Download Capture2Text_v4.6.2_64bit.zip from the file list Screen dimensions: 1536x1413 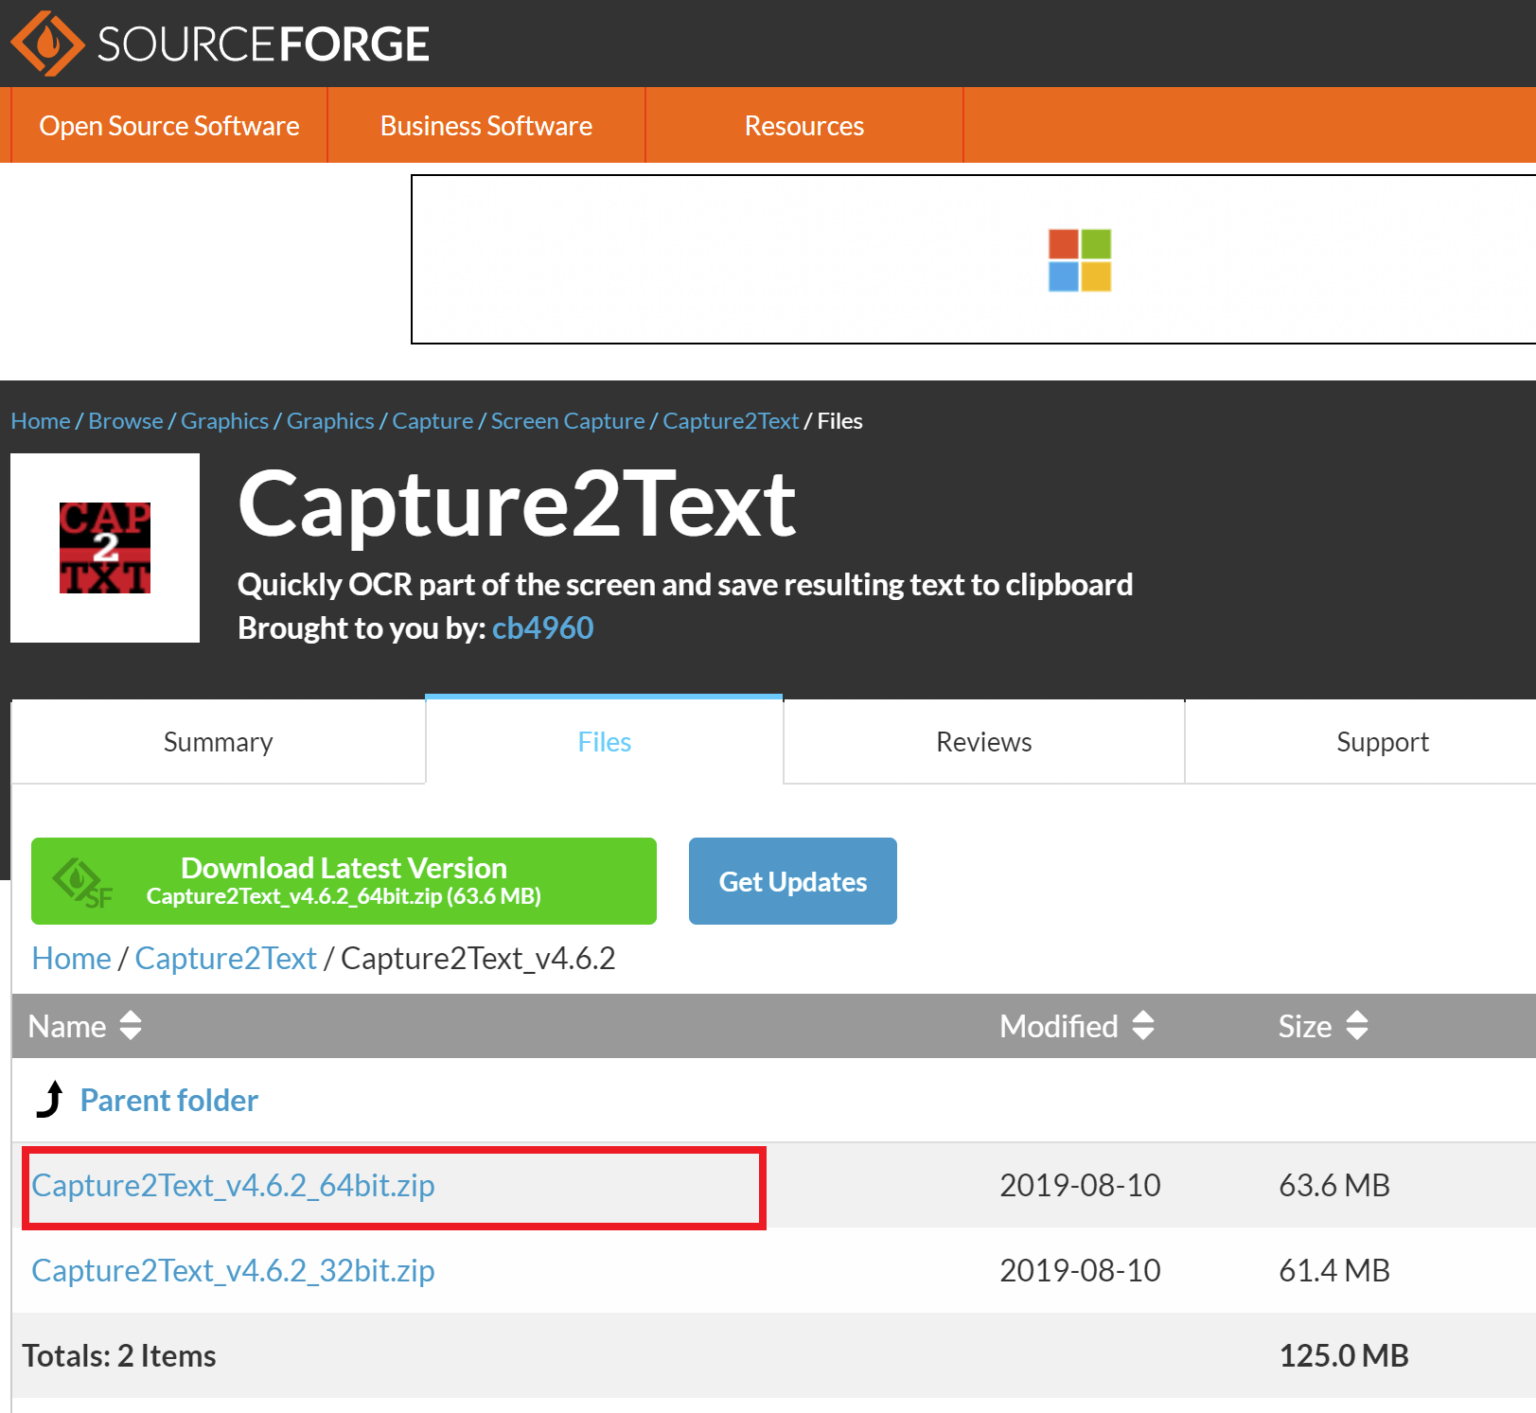pyautogui.click(x=233, y=1185)
